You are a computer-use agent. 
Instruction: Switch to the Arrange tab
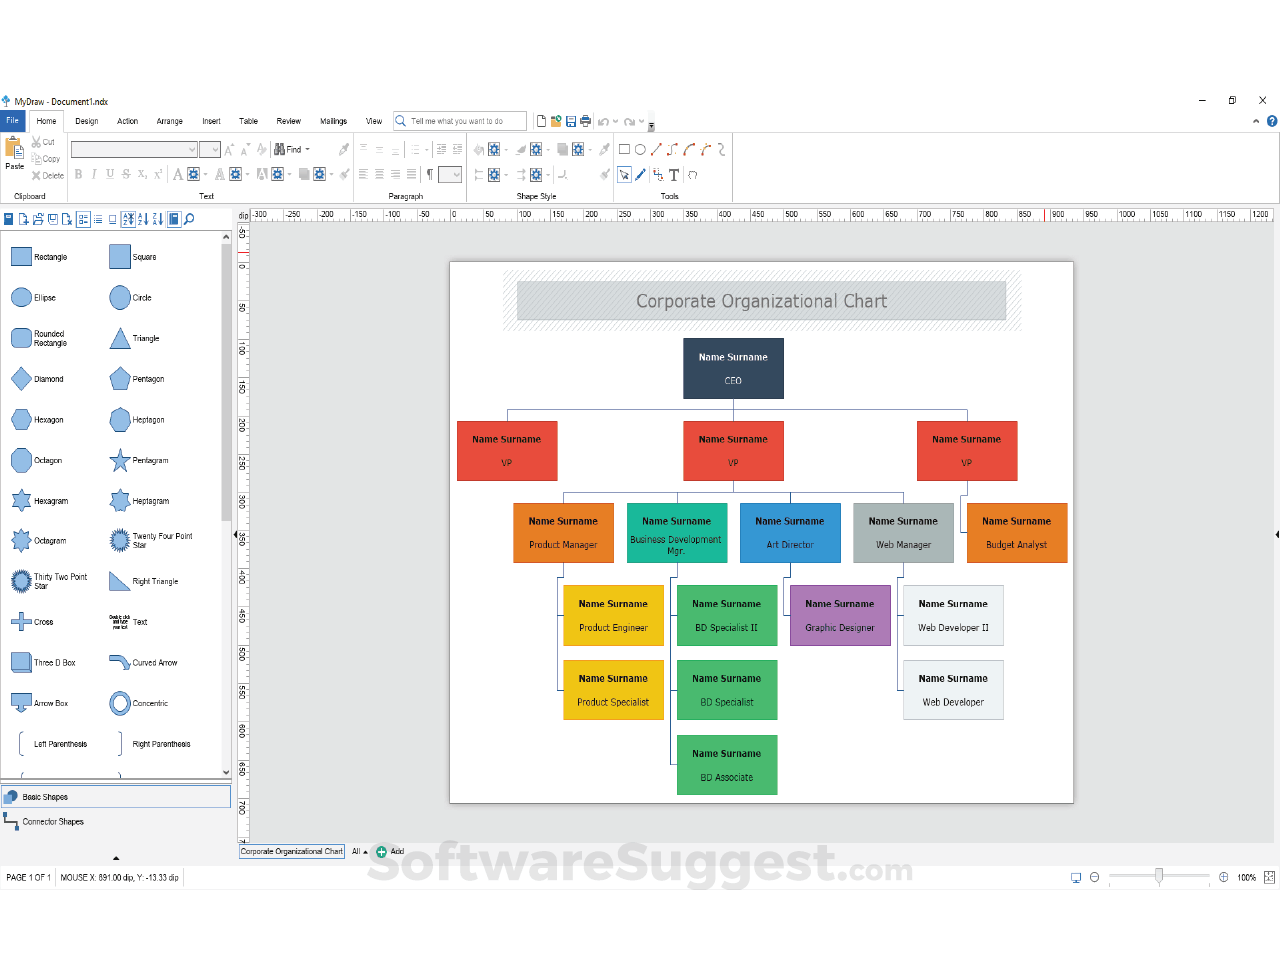[170, 121]
